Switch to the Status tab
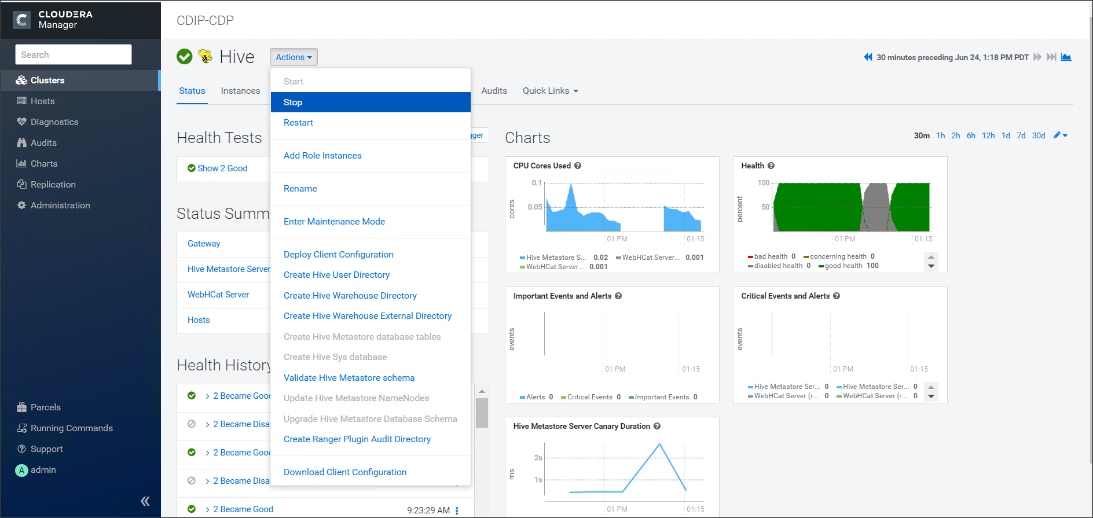 tap(192, 91)
